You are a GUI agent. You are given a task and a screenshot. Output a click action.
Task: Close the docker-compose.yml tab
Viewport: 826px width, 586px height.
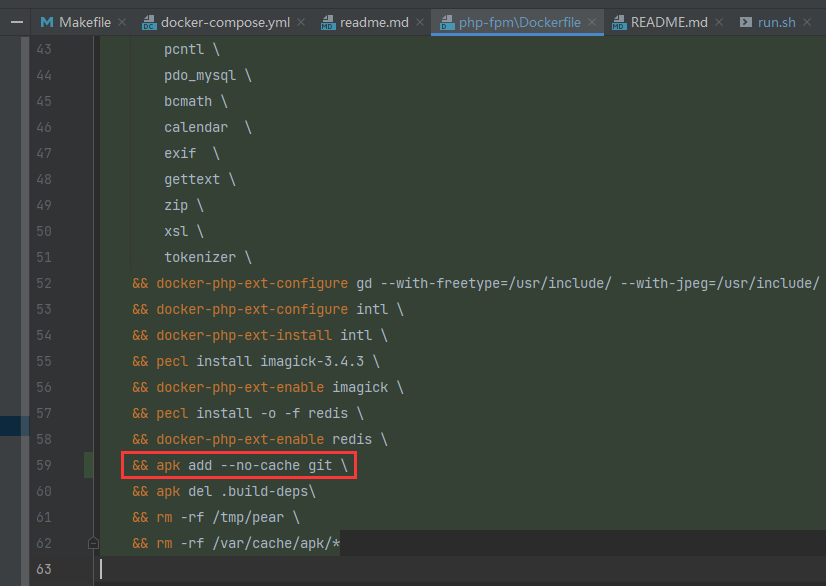coord(304,22)
